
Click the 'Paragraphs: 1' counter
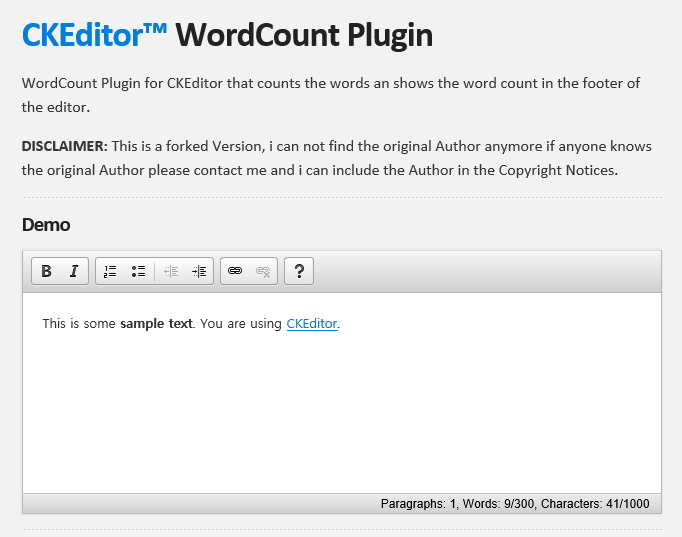[x=418, y=504]
